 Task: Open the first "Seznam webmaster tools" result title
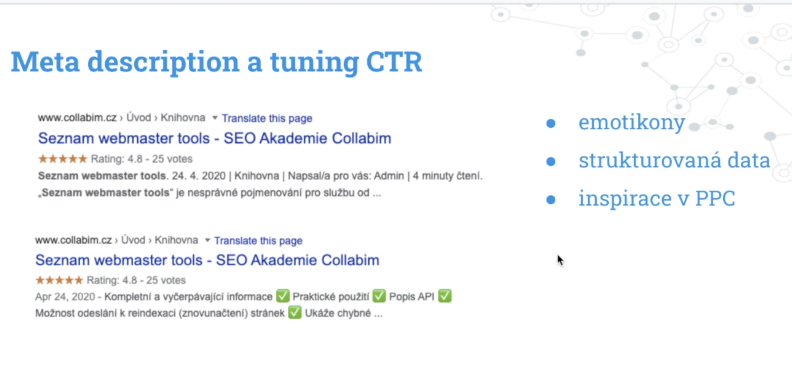(215, 138)
